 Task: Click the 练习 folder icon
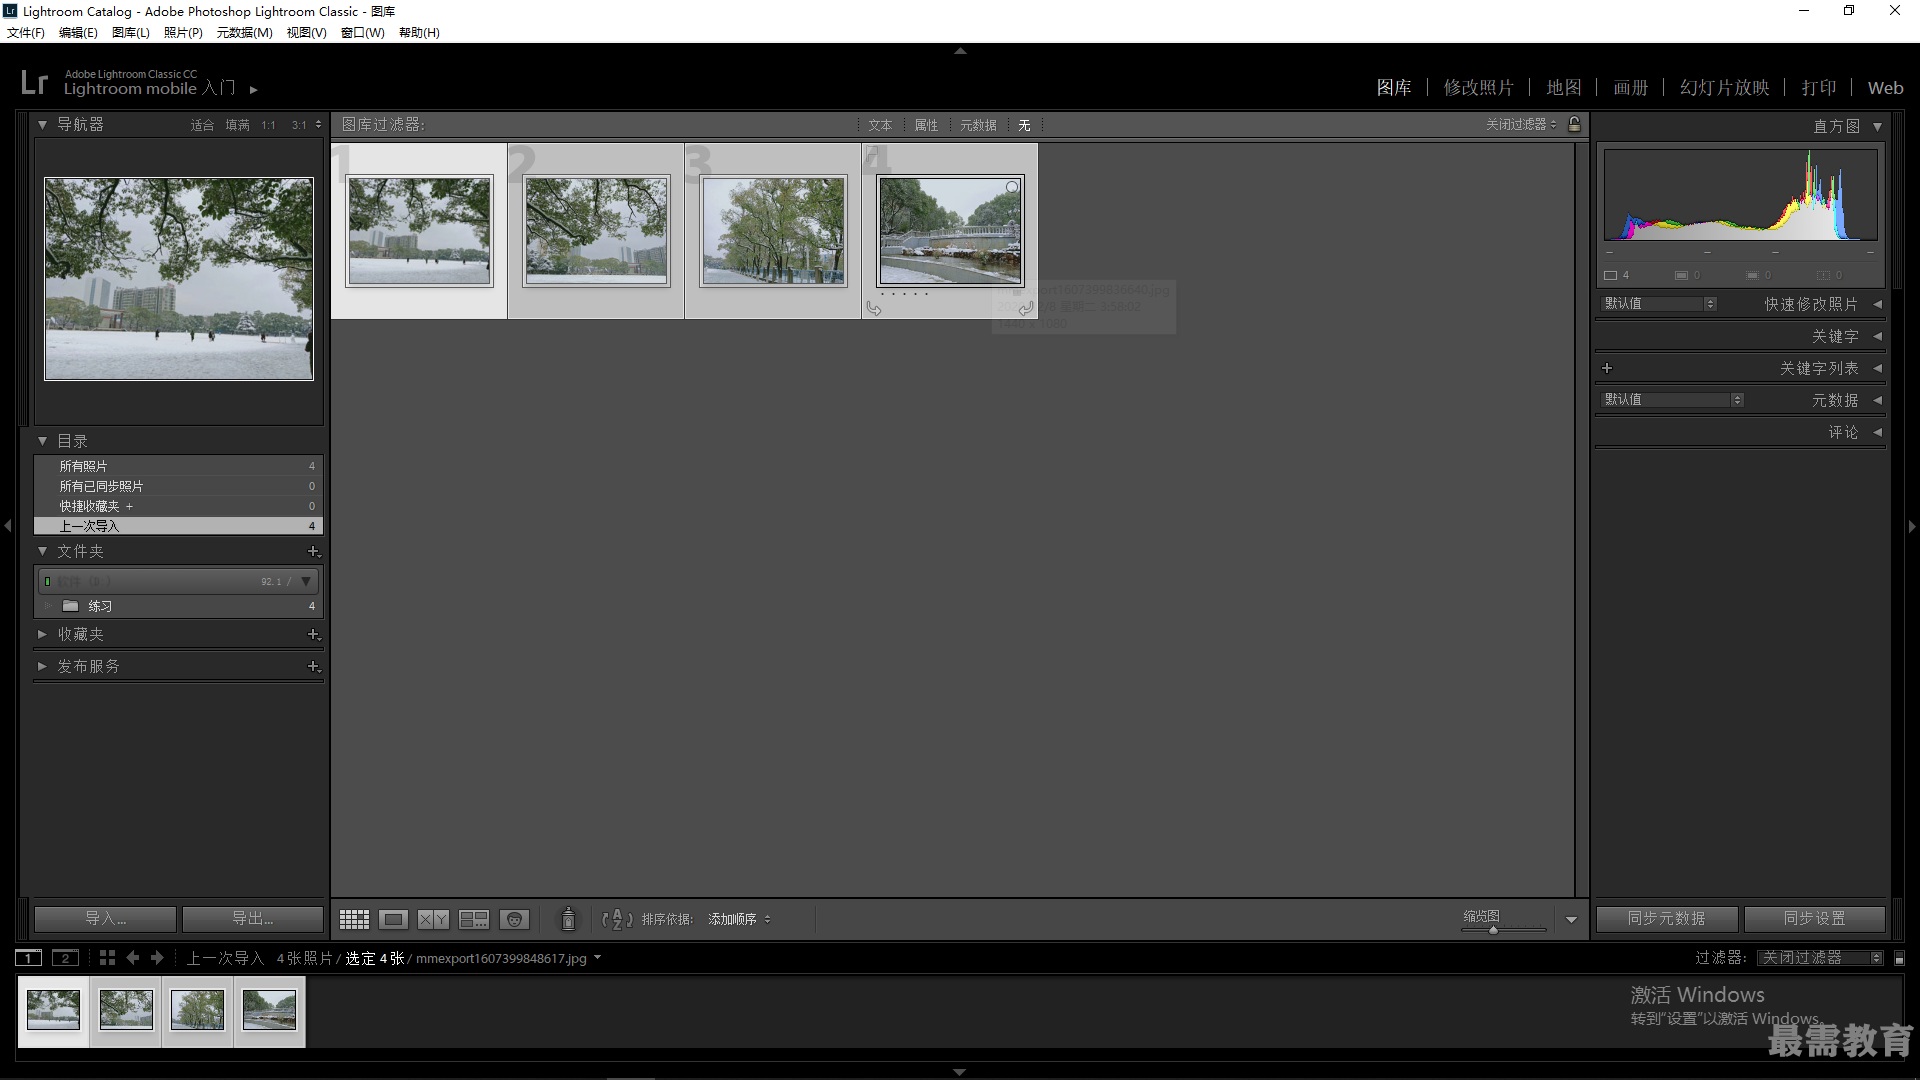tap(70, 606)
